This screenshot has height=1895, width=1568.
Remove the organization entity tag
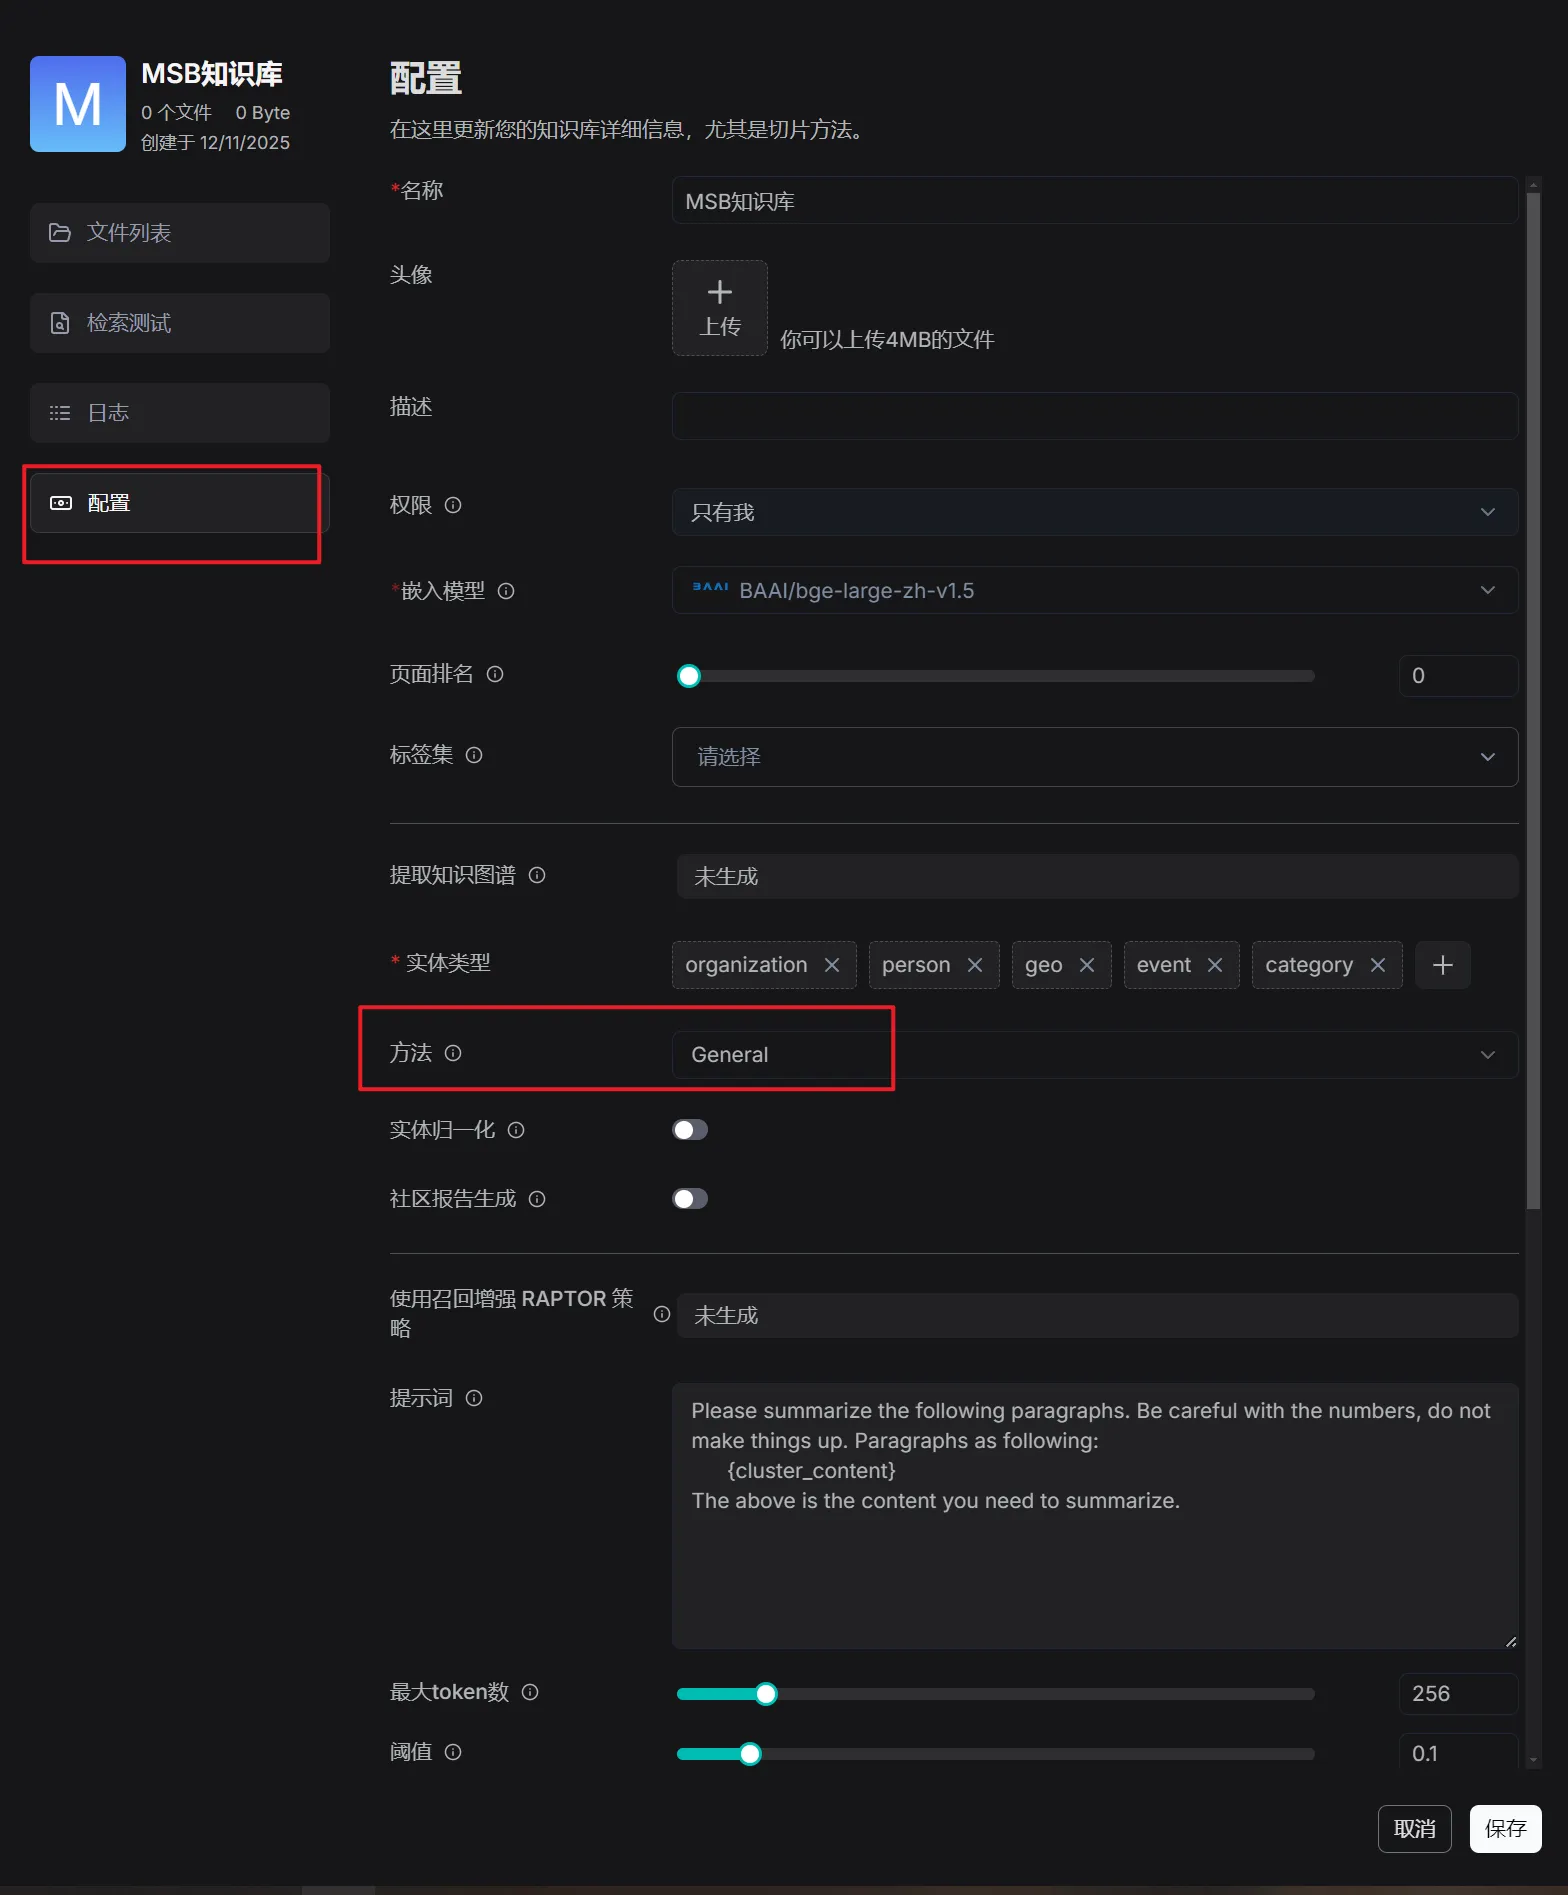pyautogui.click(x=832, y=965)
